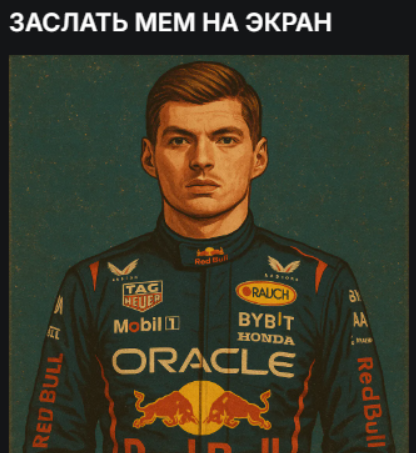Click the yellow Rauch oval logo
The width and height of the screenshot is (416, 453).
pos(266,293)
